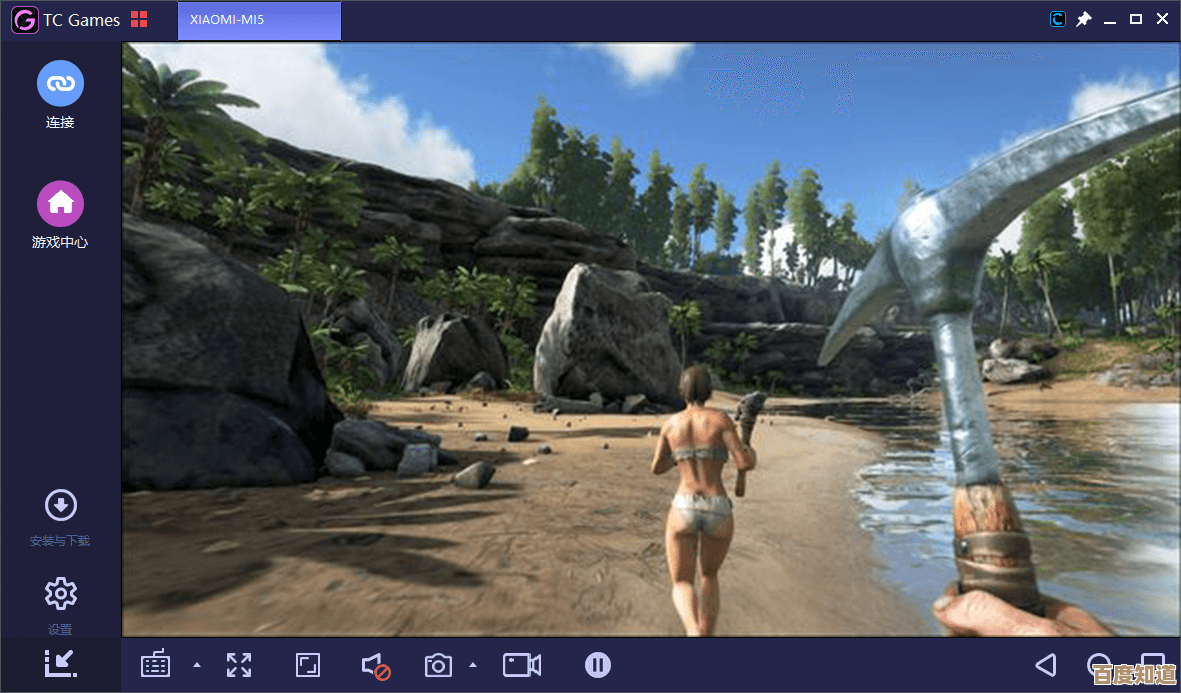
Task: Click the blue C icon in title bar
Action: 1057,19
